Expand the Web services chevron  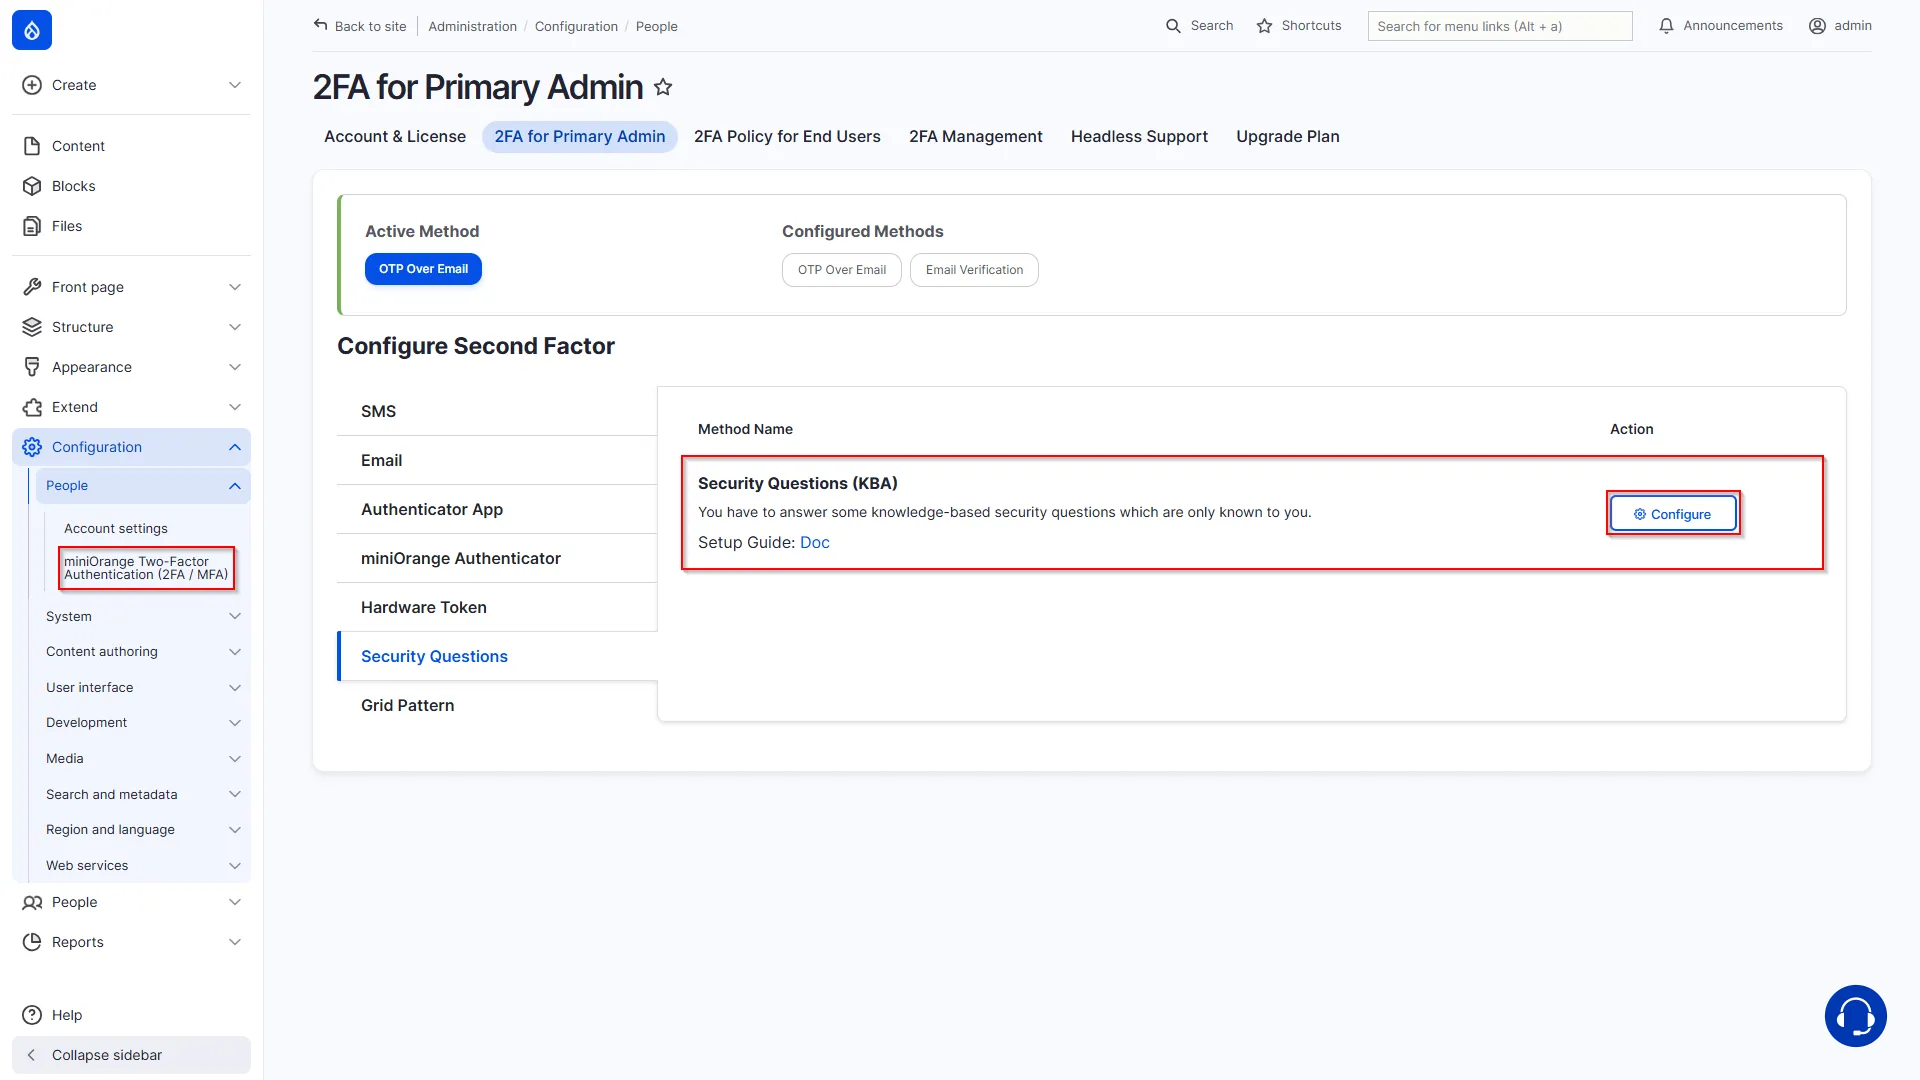235,866
